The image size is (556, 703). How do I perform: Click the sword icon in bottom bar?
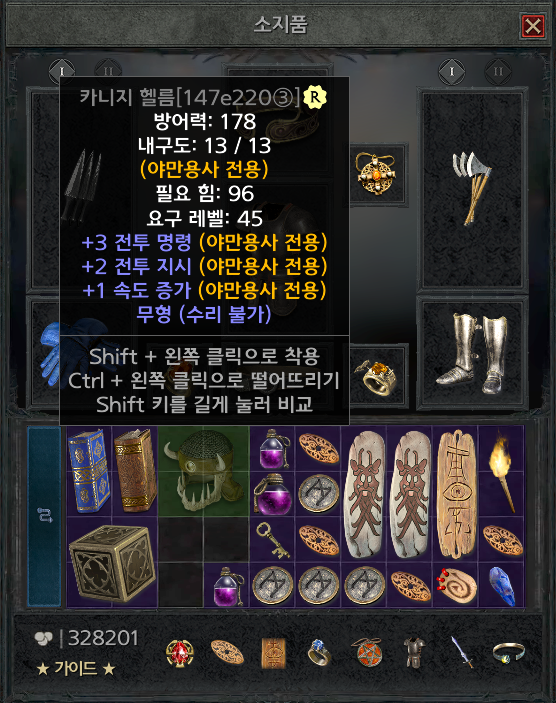[462, 652]
